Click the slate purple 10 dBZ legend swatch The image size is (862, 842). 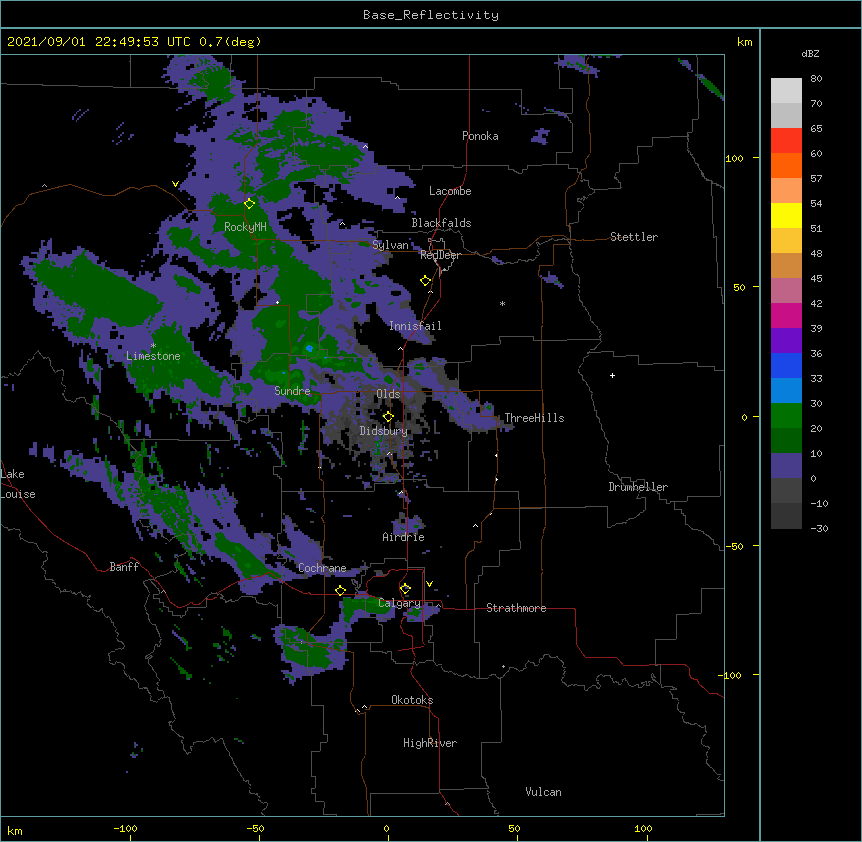(786, 466)
